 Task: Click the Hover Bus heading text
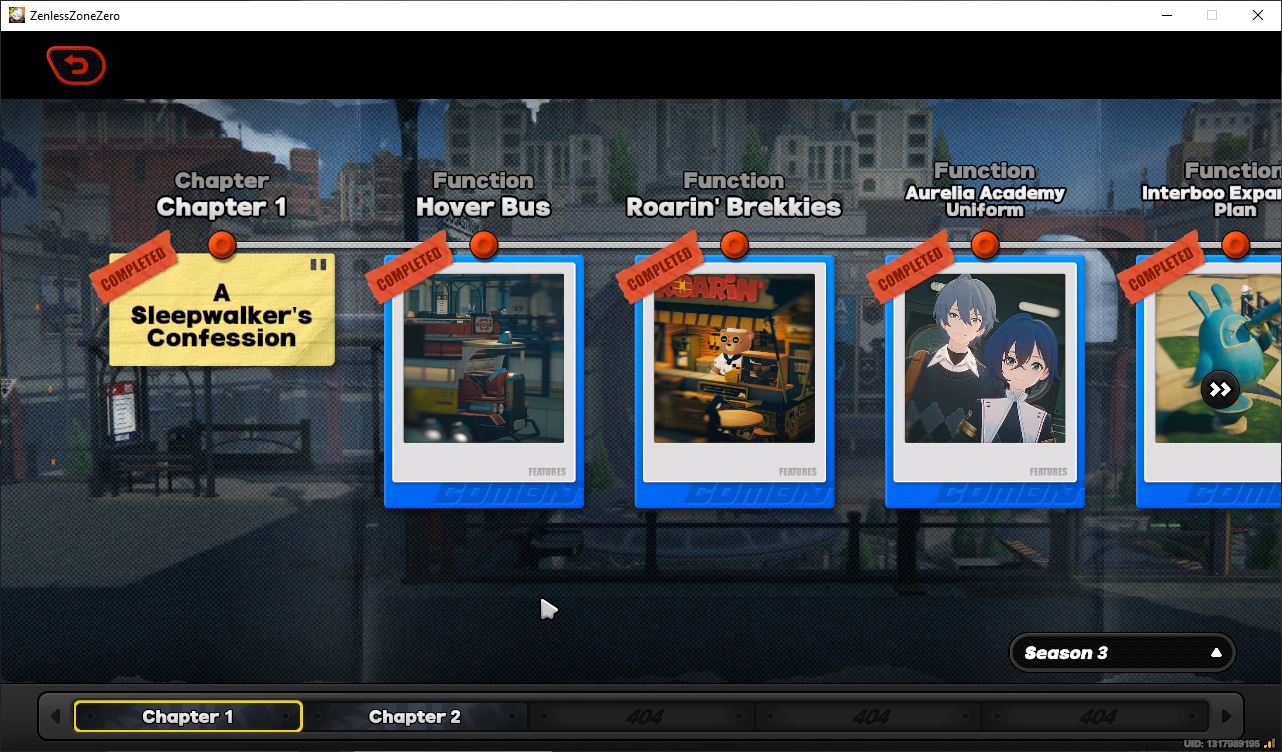click(484, 207)
